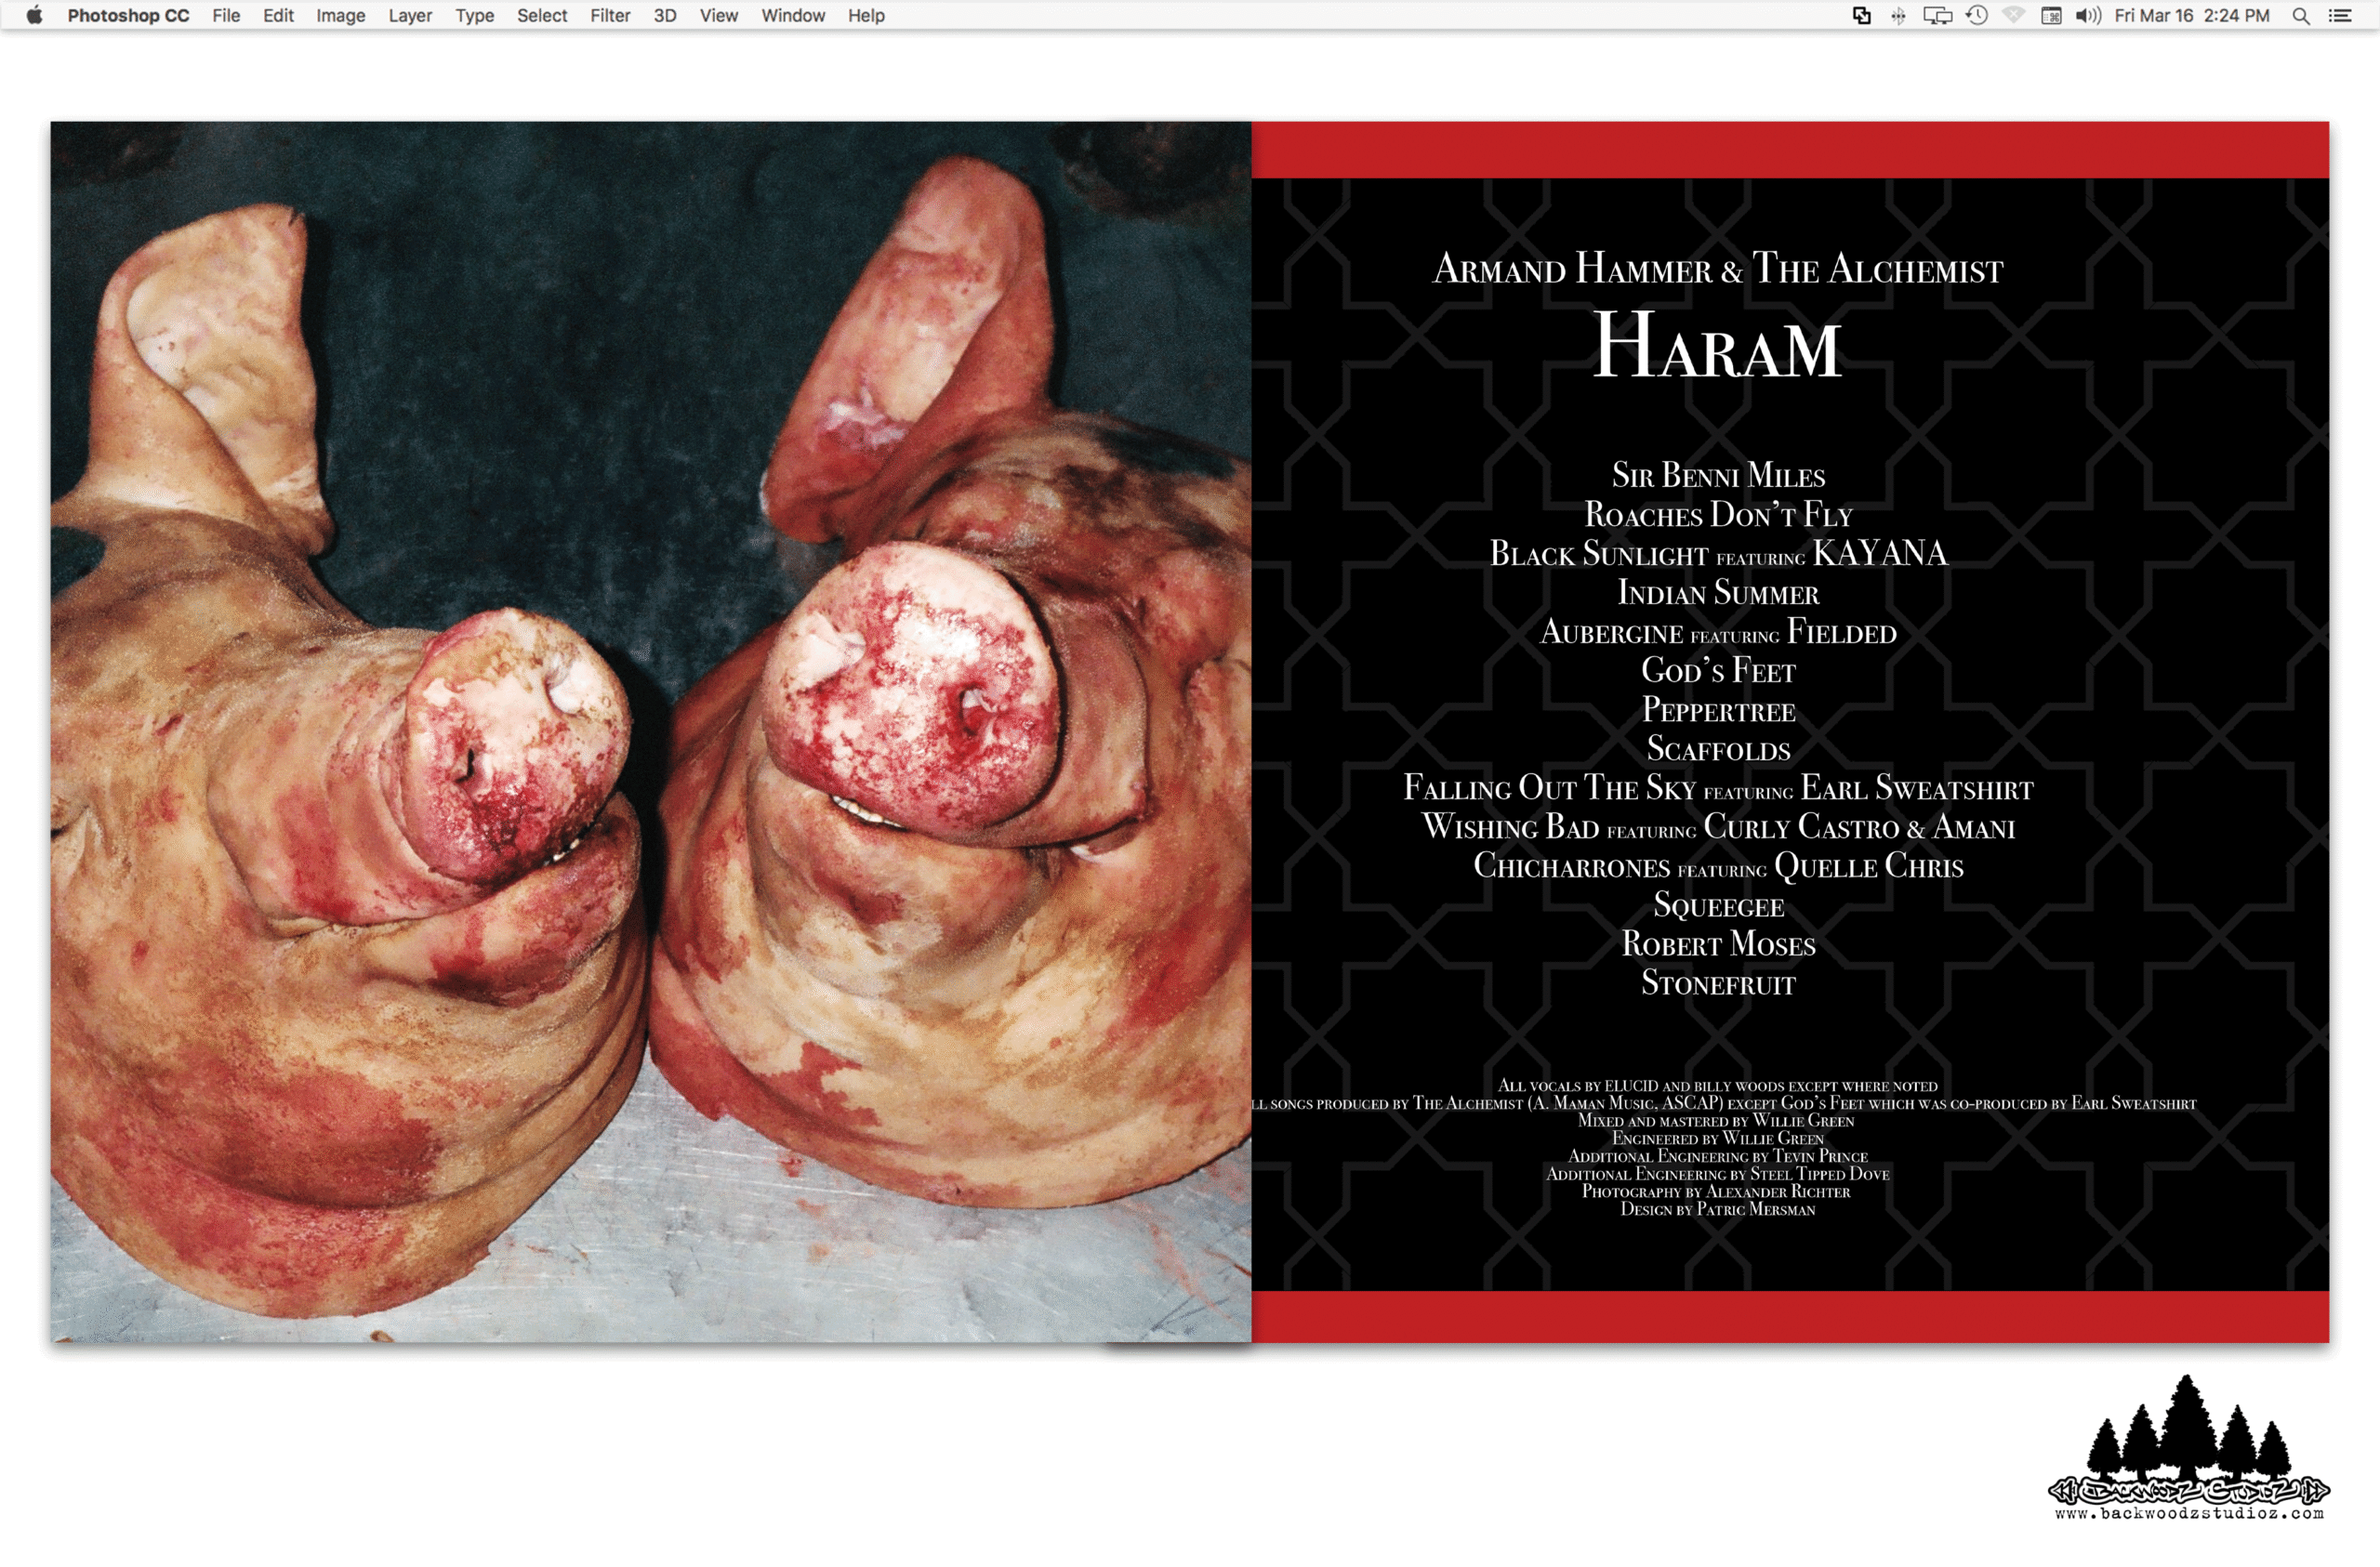Open the volume control menu

pyautogui.click(x=2088, y=15)
